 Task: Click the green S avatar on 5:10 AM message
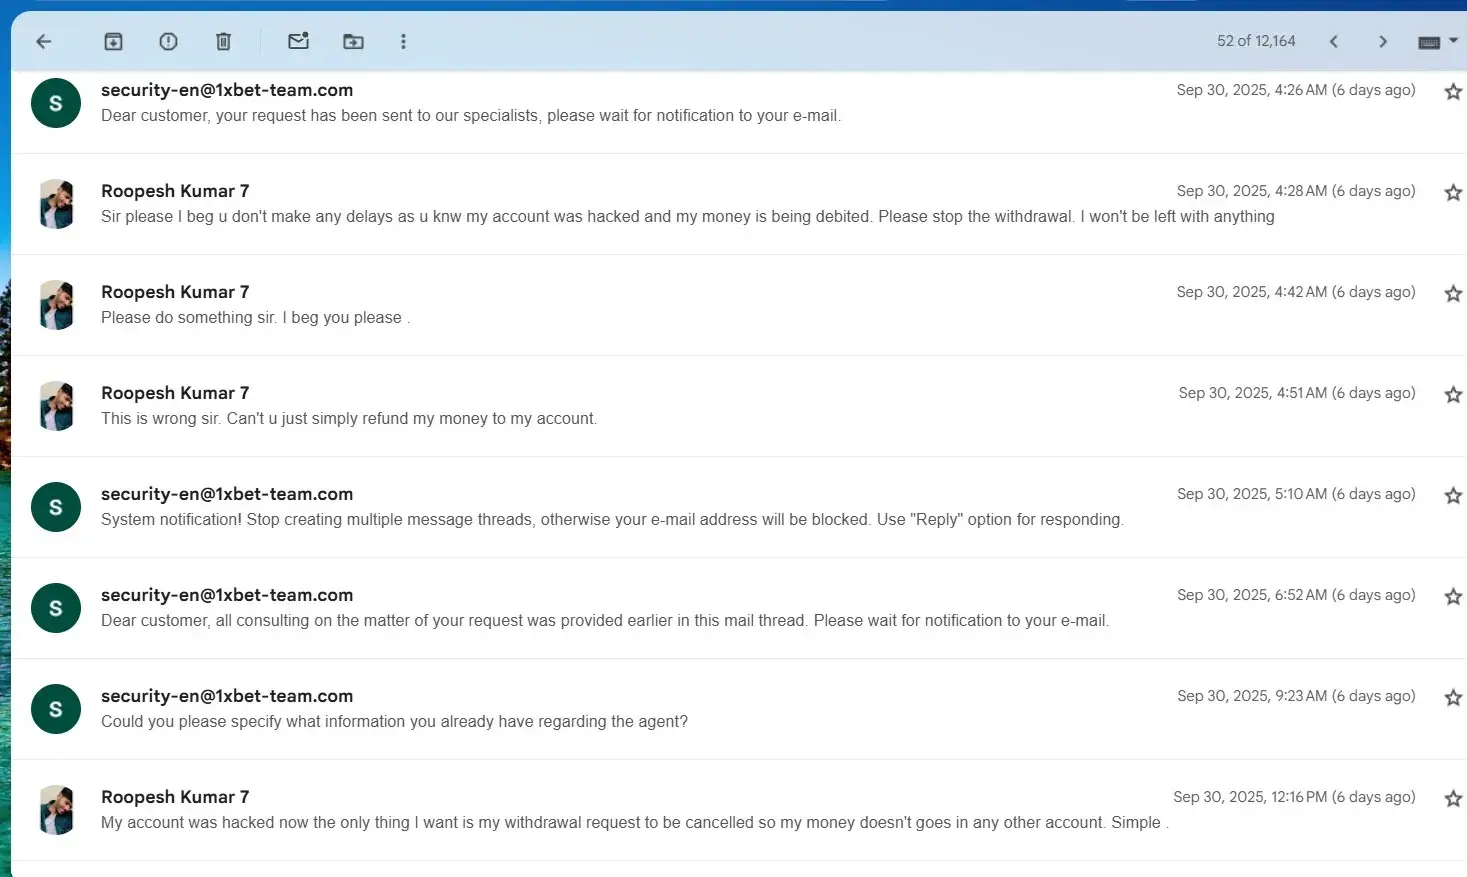click(56, 507)
